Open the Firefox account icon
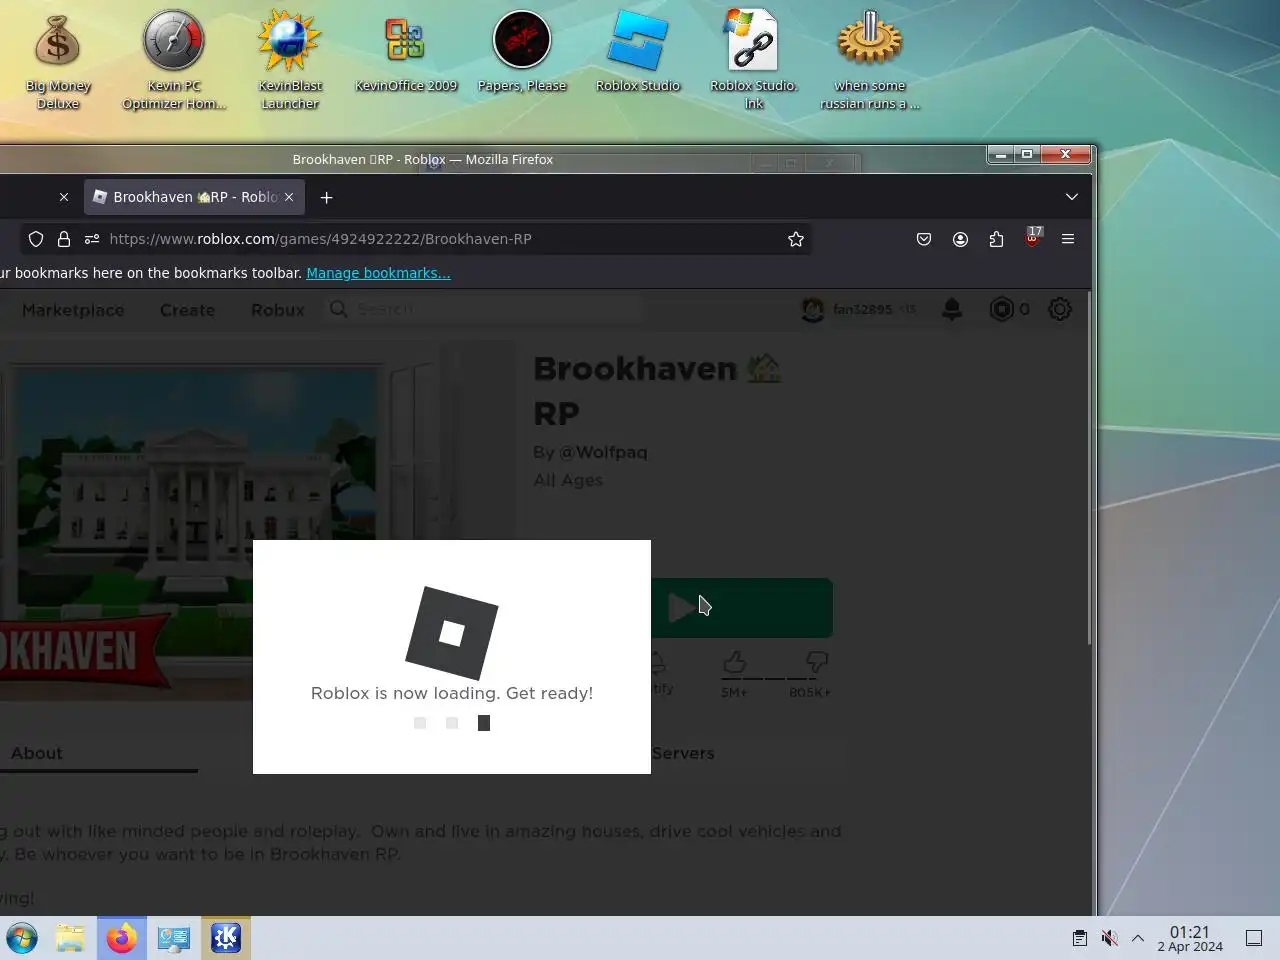1280x960 pixels. [960, 239]
